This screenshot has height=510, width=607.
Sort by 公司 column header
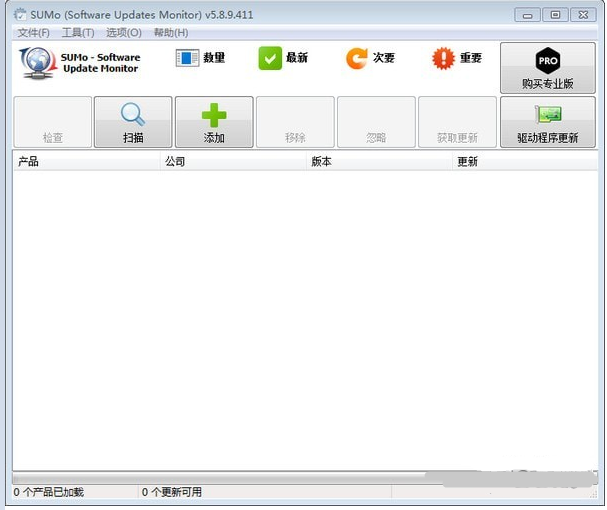pos(233,161)
